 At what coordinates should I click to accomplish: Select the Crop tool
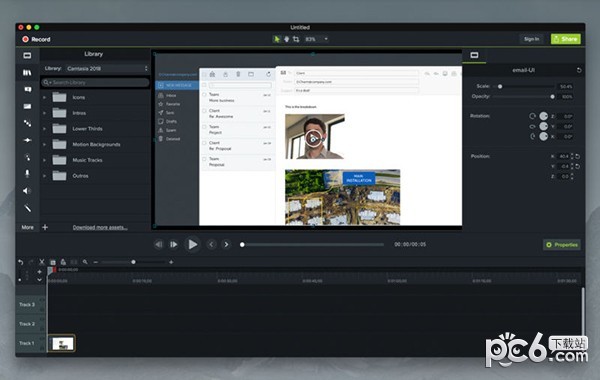(x=296, y=39)
